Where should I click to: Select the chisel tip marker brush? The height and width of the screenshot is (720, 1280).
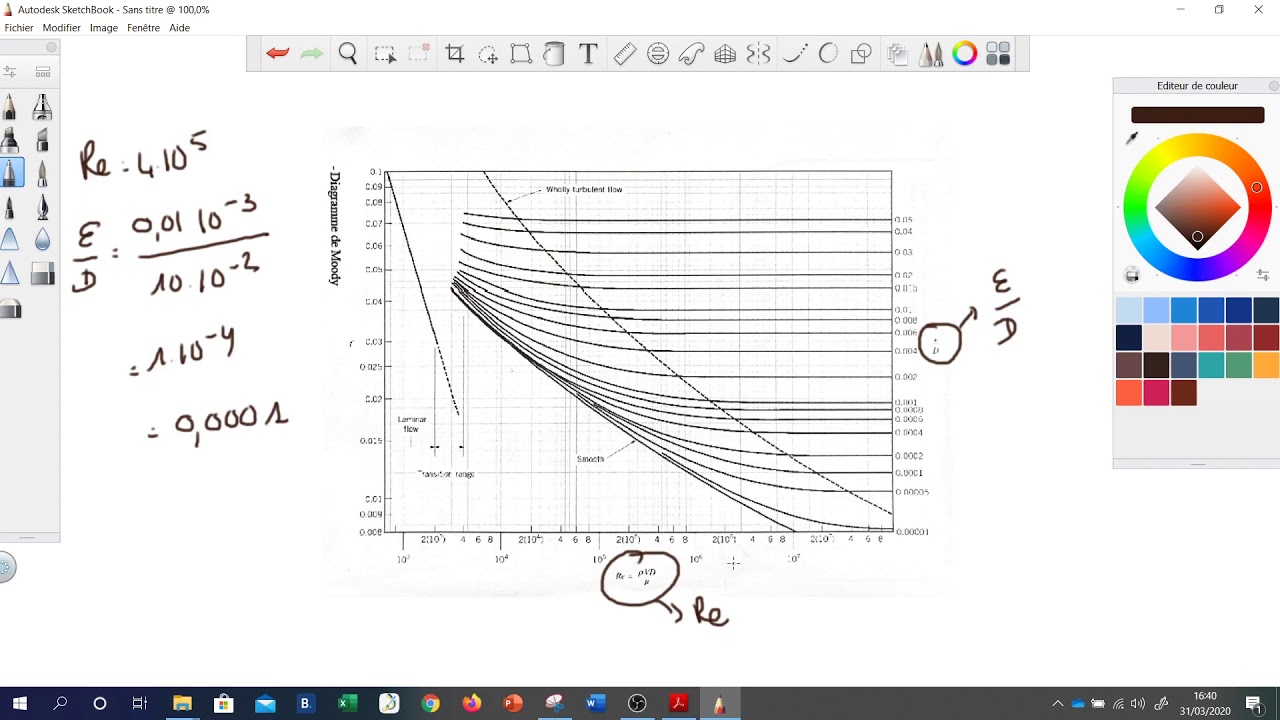pos(42,139)
